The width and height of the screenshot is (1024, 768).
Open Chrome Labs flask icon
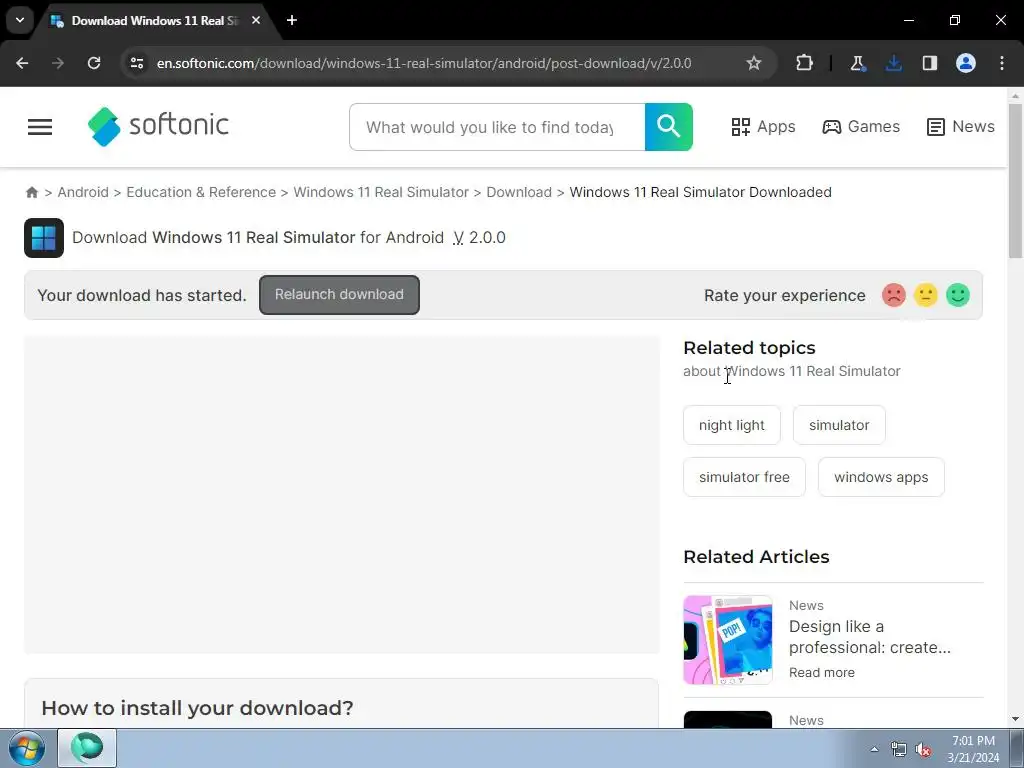(x=857, y=63)
